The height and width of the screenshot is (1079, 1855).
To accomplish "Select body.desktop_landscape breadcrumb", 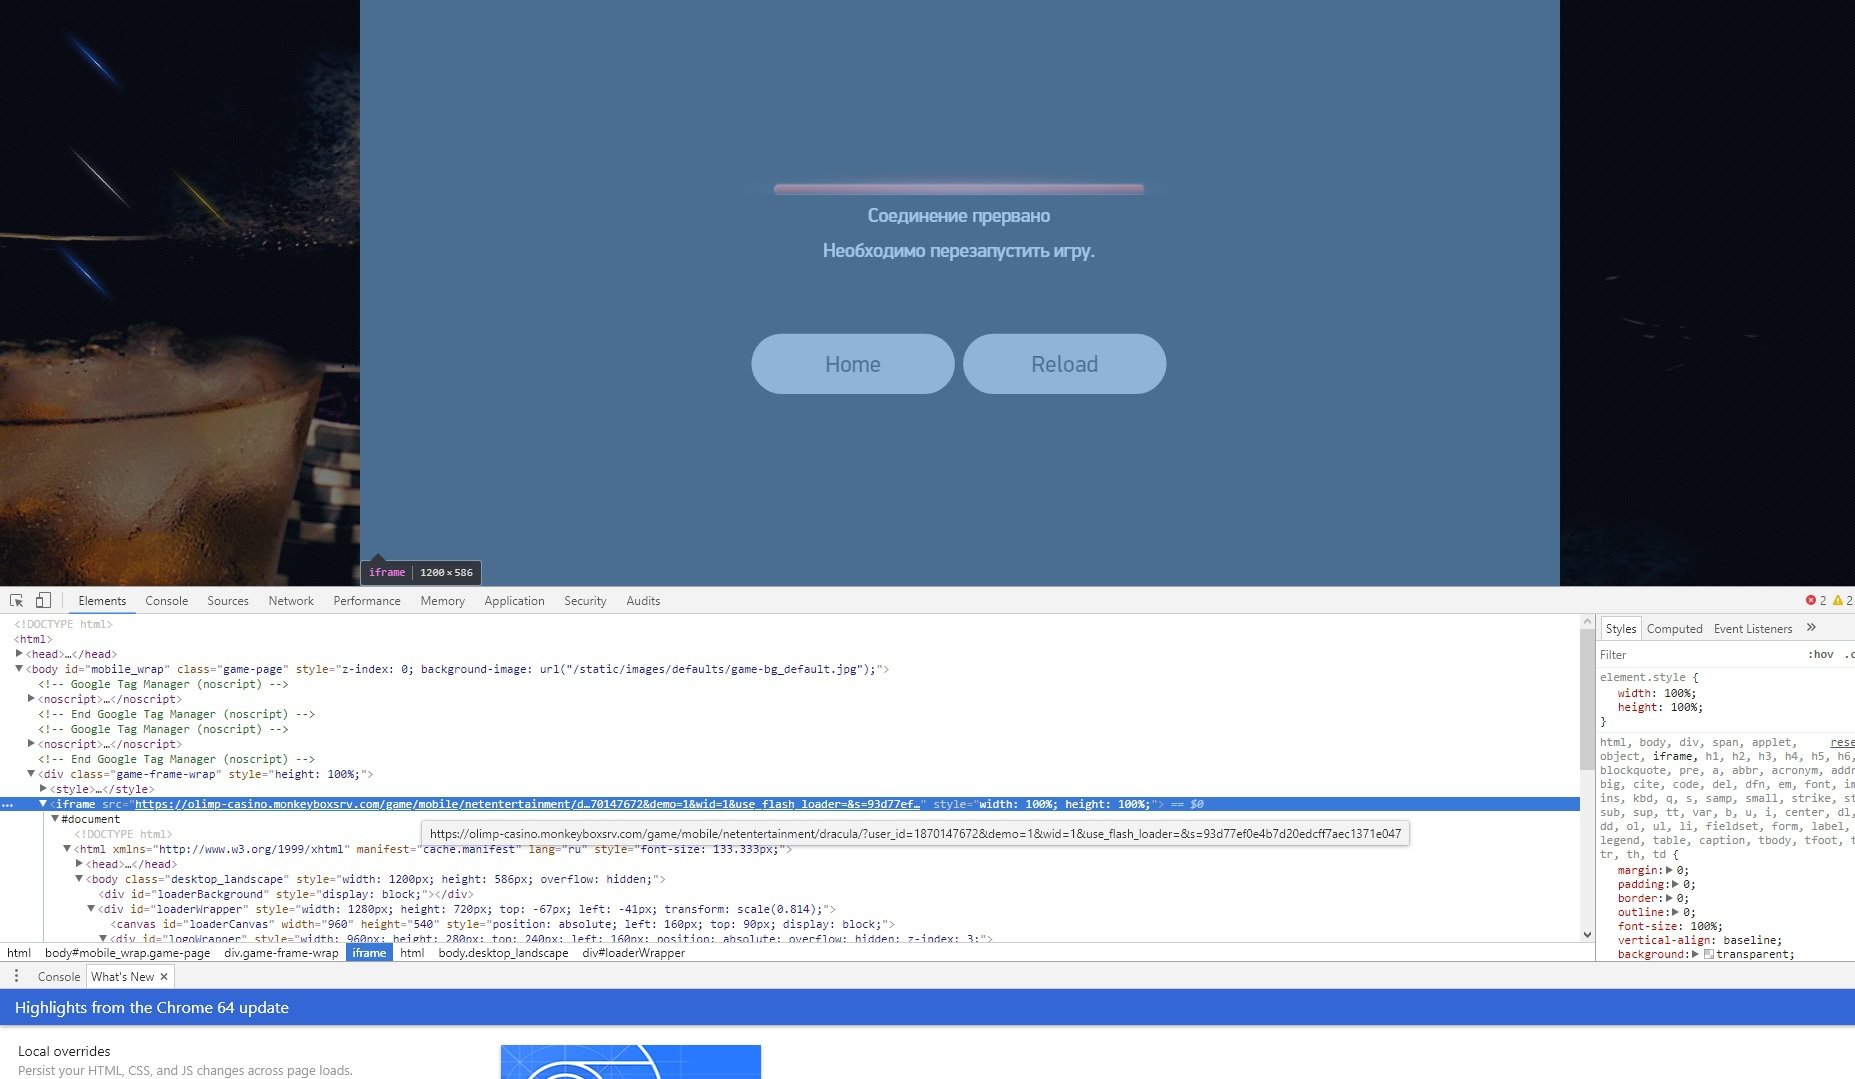I will 503,953.
